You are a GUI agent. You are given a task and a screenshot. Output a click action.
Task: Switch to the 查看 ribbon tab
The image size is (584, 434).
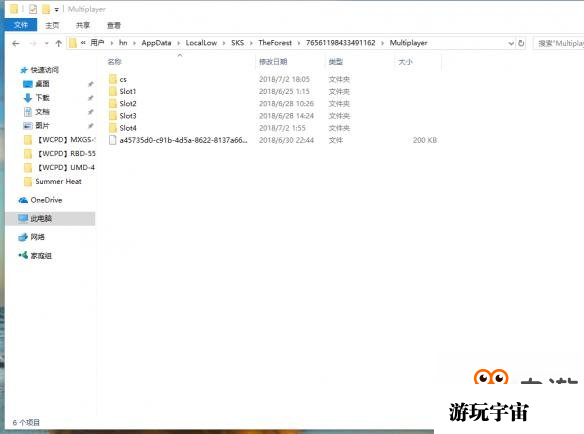[x=114, y=25]
